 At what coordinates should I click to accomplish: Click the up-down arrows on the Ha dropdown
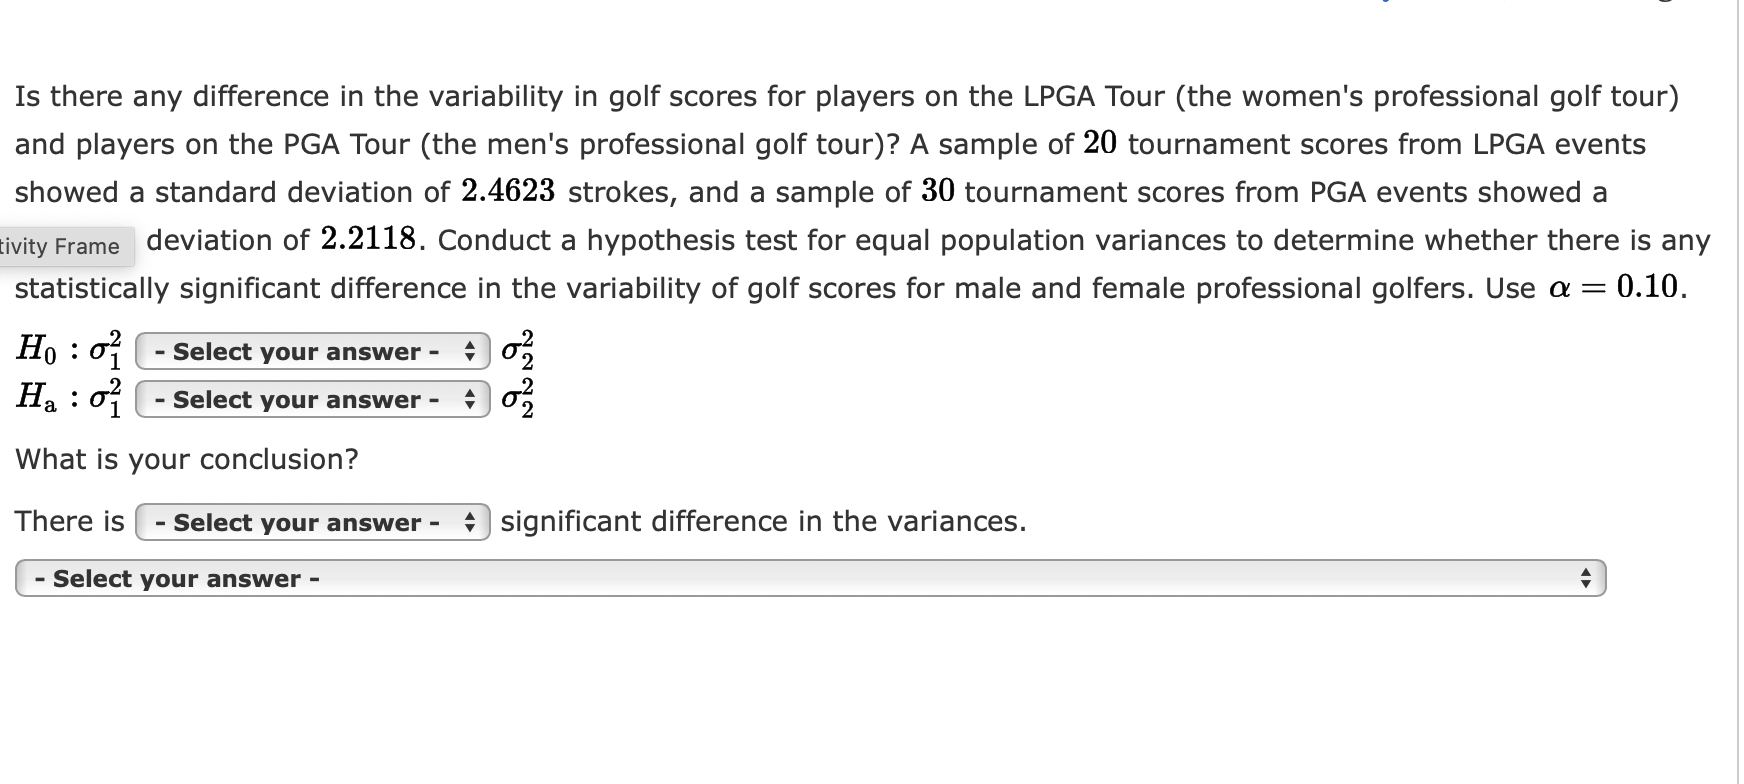pyautogui.click(x=470, y=399)
